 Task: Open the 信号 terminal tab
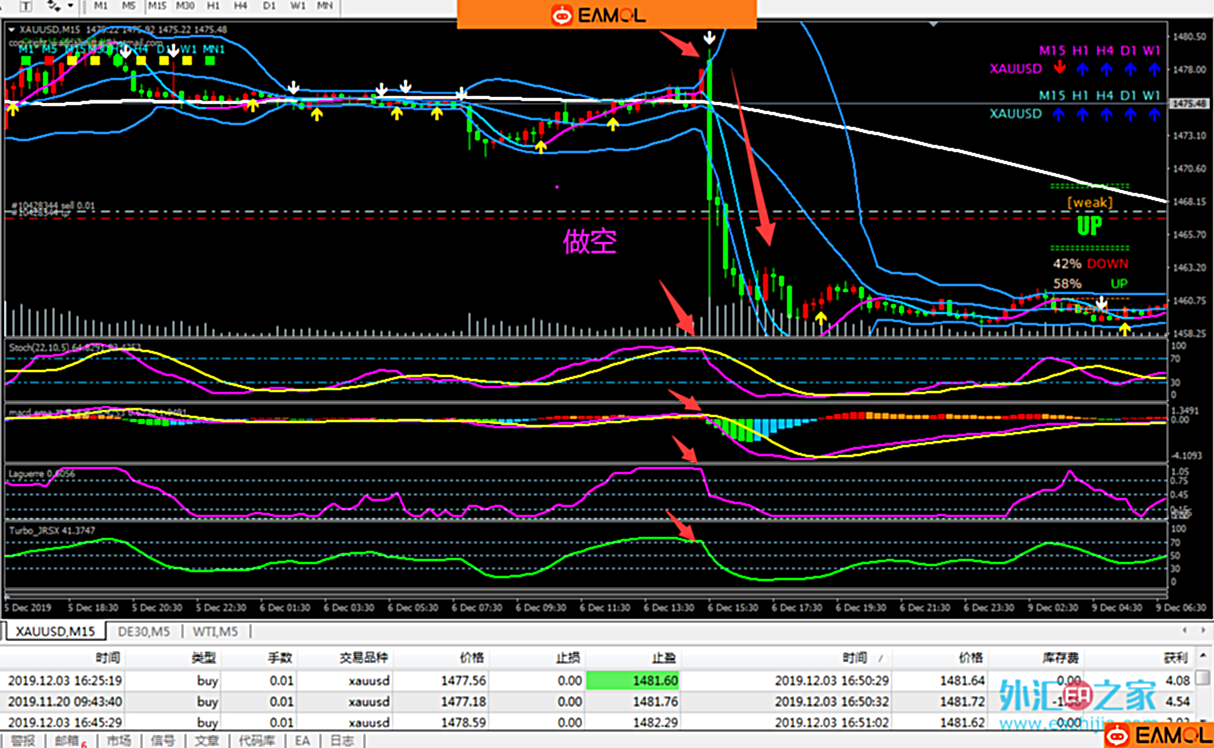[162, 741]
